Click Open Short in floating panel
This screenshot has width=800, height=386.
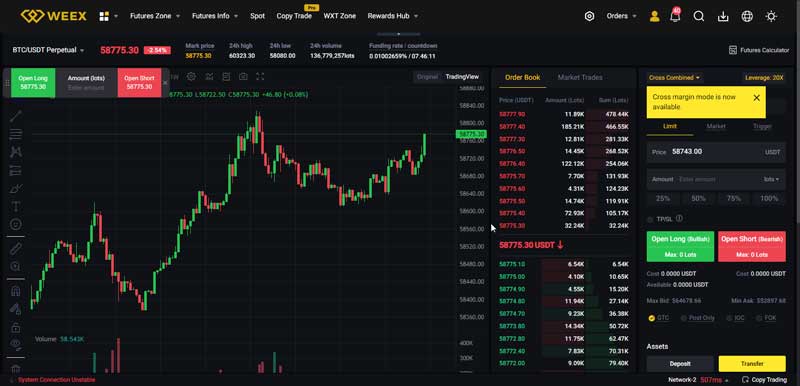(139, 83)
